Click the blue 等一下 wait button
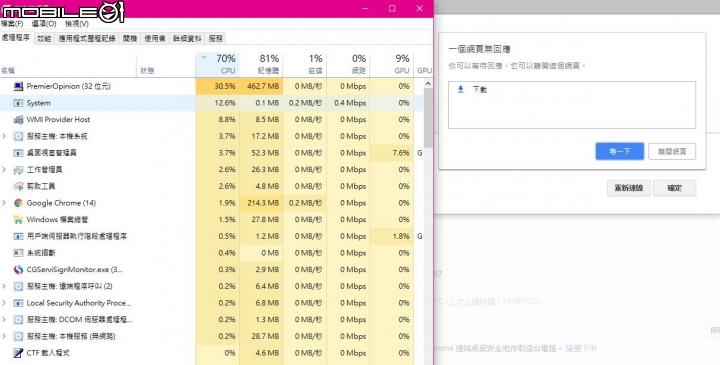 point(620,151)
